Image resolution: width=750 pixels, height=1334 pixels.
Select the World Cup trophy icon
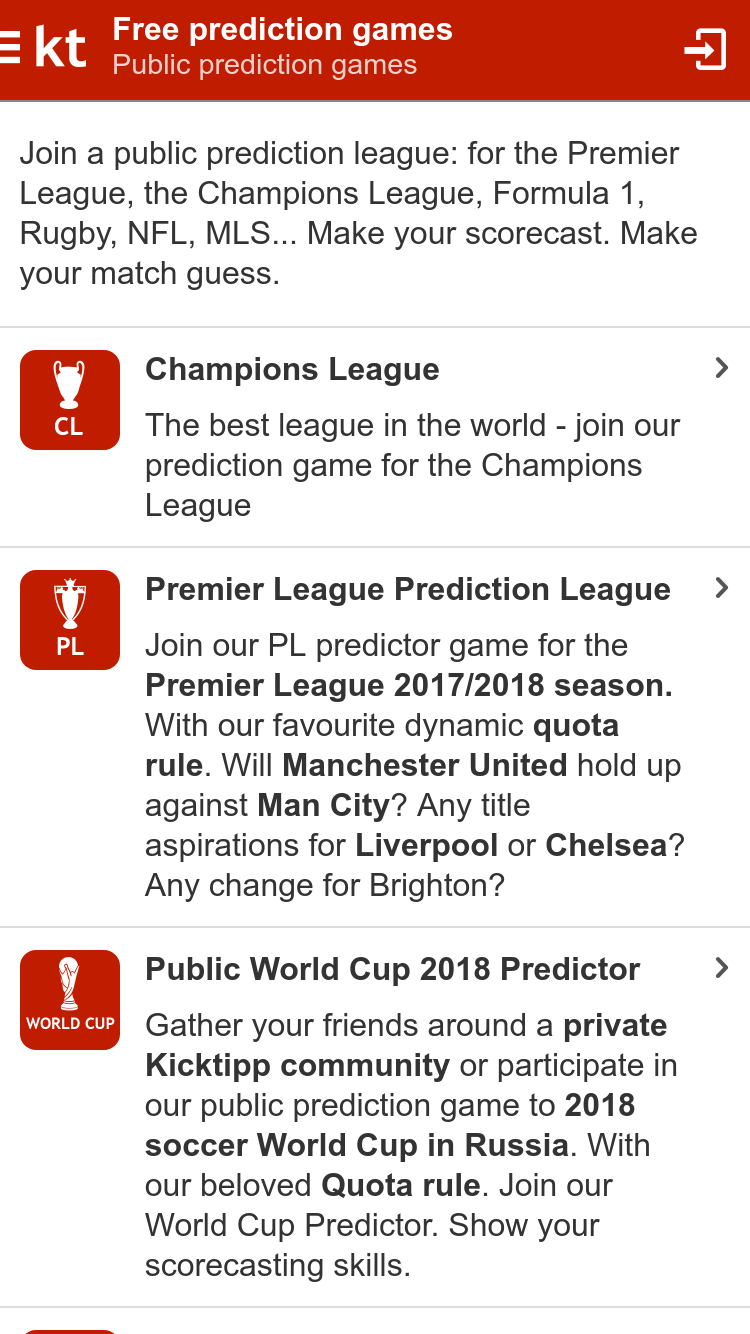[x=70, y=1000]
